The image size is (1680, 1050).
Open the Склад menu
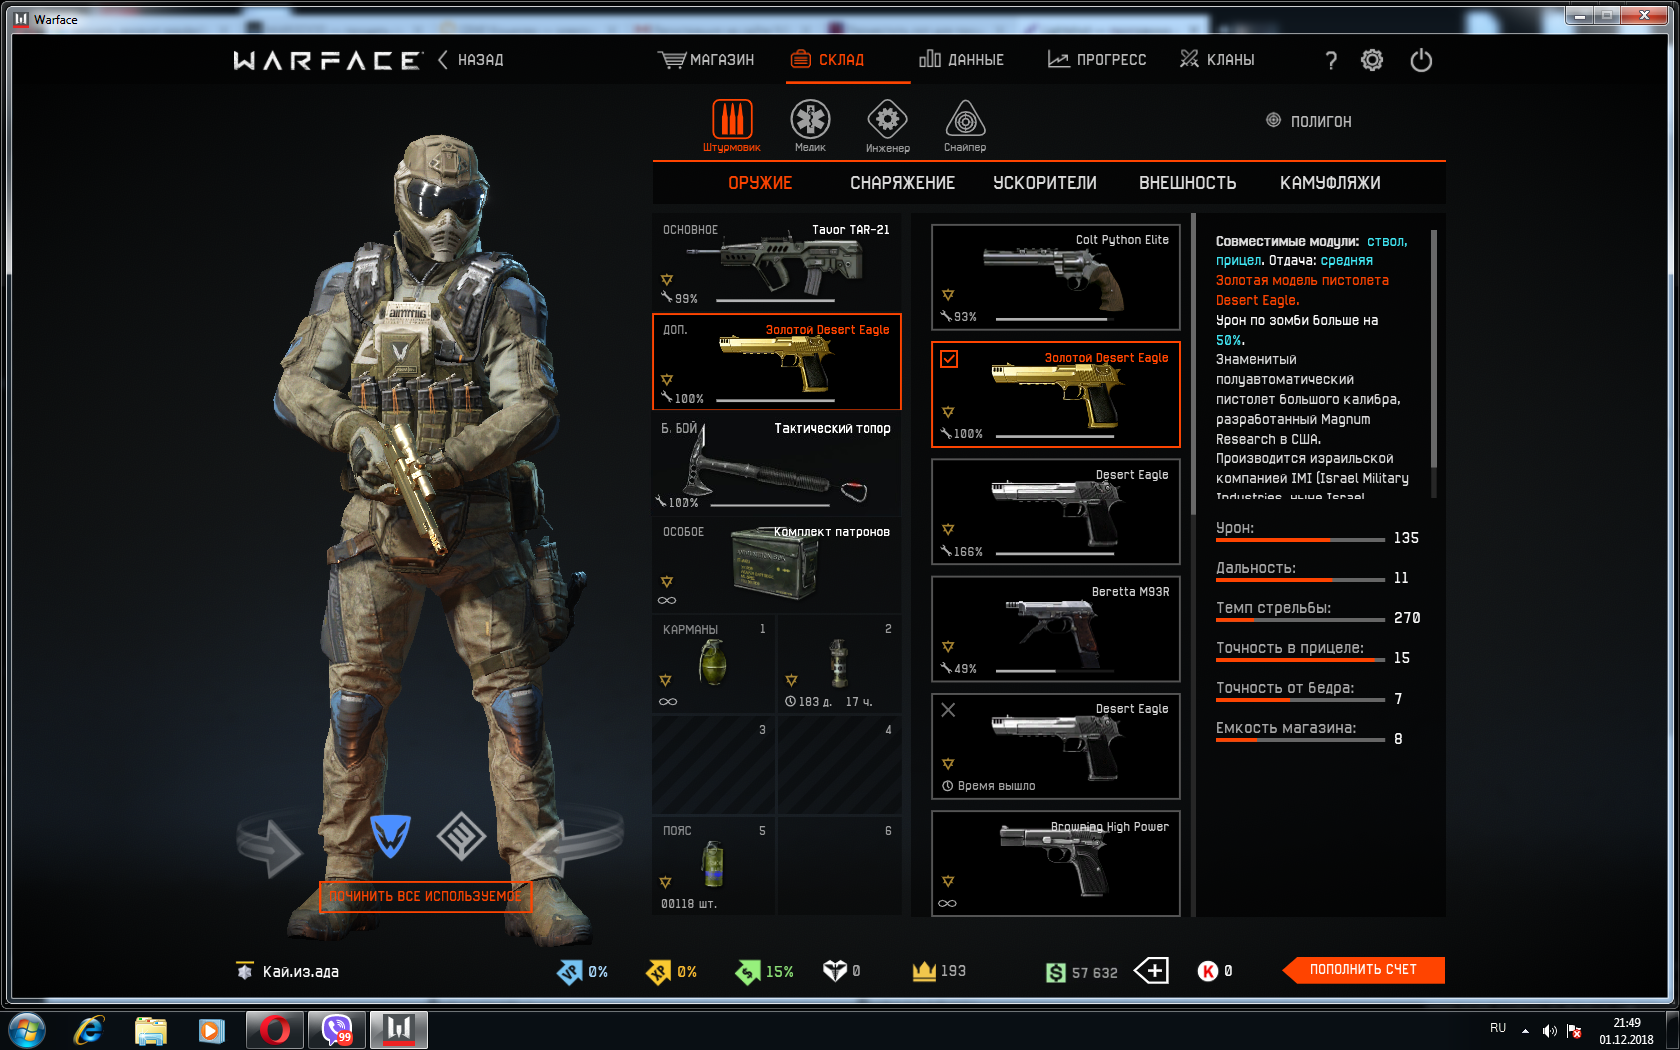pos(827,60)
